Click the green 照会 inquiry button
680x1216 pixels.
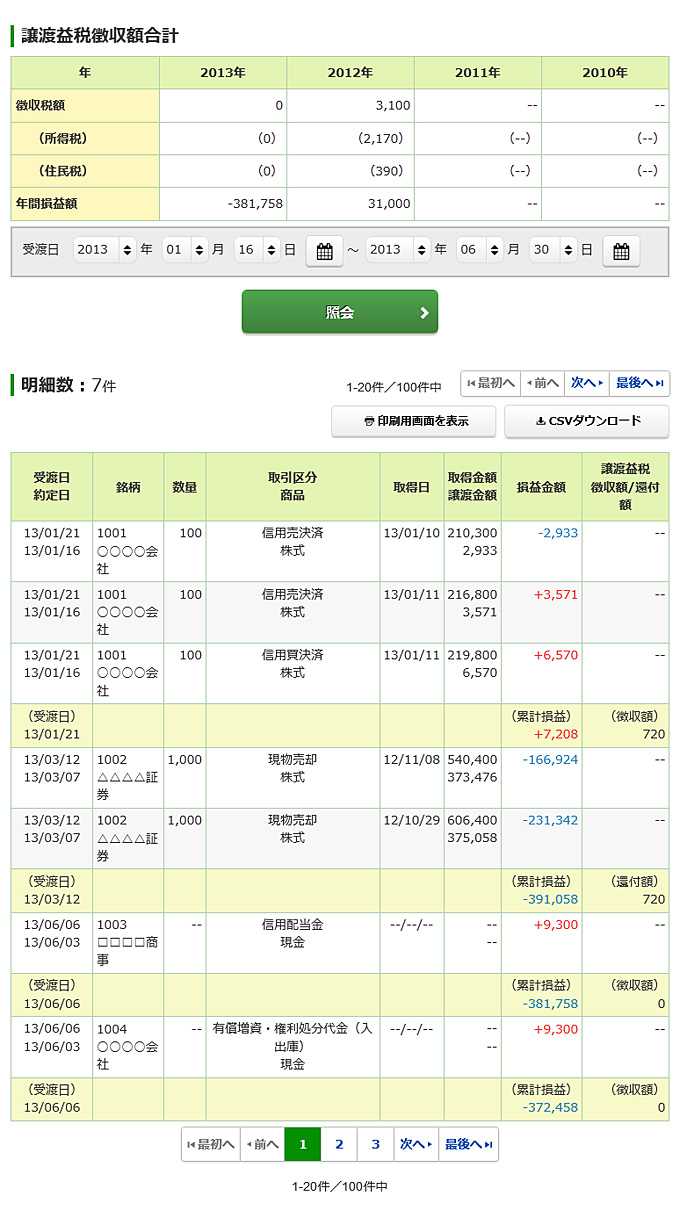coord(340,312)
